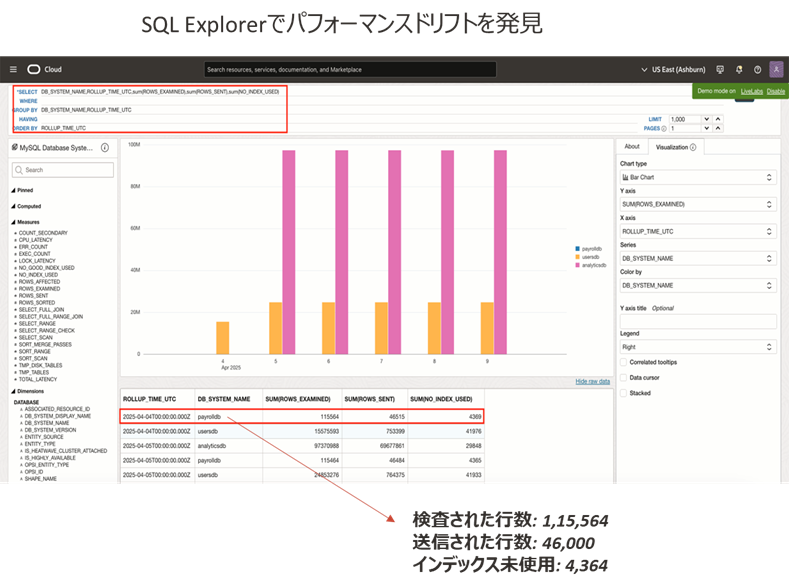Viewport: 789px width, 588px height.
Task: Open the region selector US East (Ashburn)
Action: (673, 69)
